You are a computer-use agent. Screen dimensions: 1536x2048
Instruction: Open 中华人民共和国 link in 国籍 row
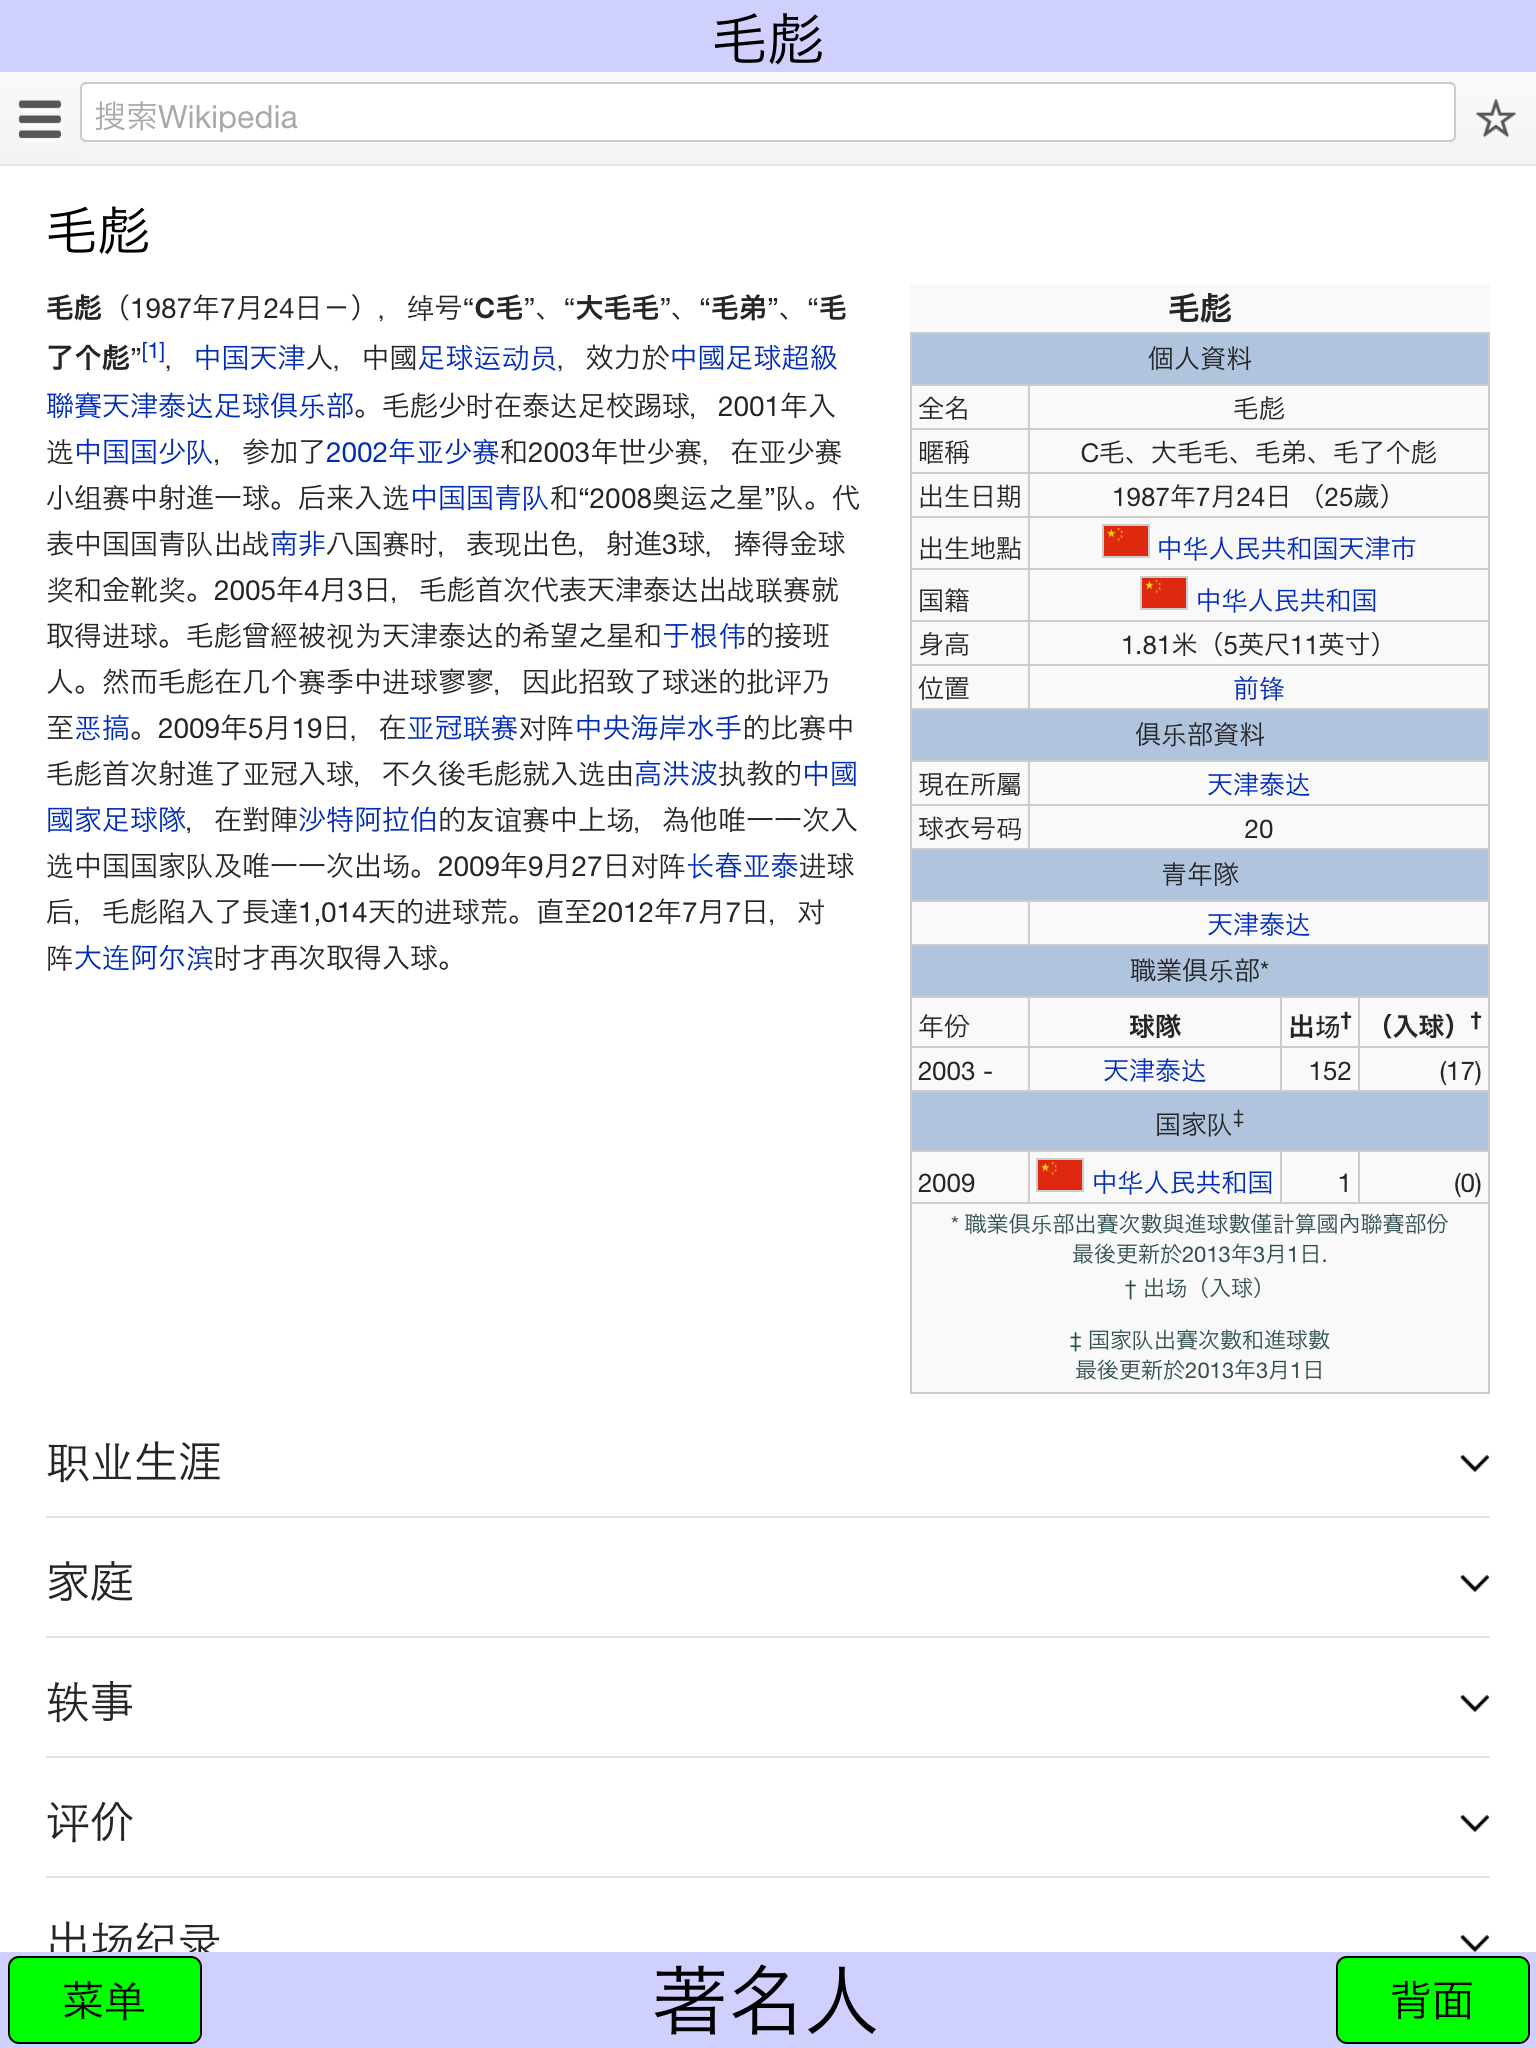click(1286, 600)
